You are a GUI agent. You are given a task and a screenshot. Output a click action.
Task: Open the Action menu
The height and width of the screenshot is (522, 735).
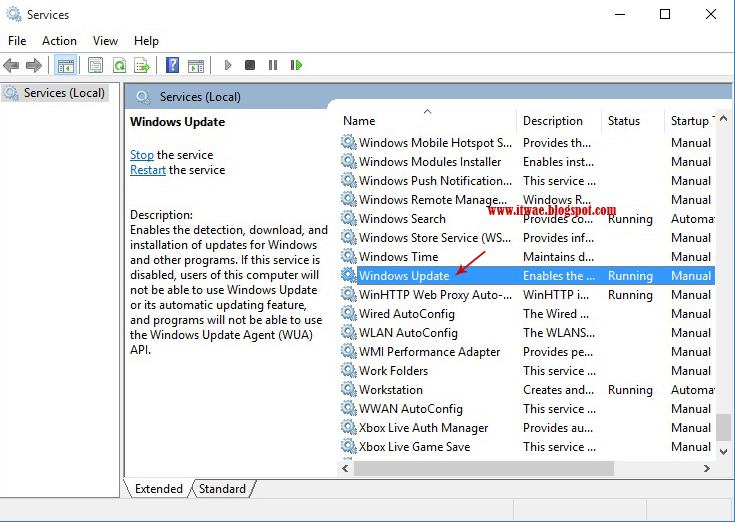point(60,41)
